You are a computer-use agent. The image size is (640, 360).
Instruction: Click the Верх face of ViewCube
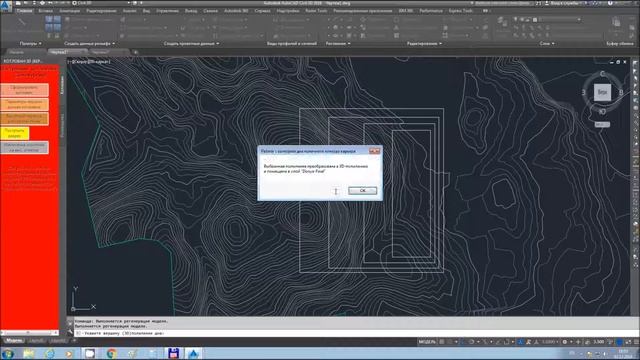(x=602, y=92)
